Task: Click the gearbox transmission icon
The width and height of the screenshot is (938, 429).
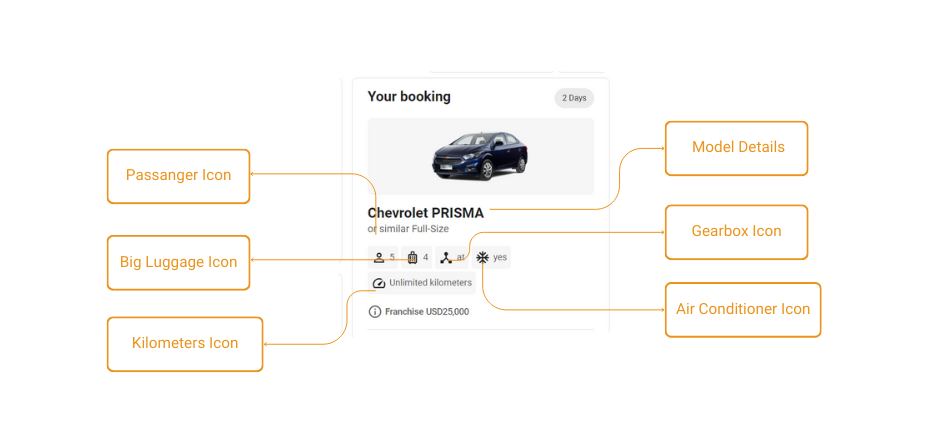Action: (x=446, y=258)
